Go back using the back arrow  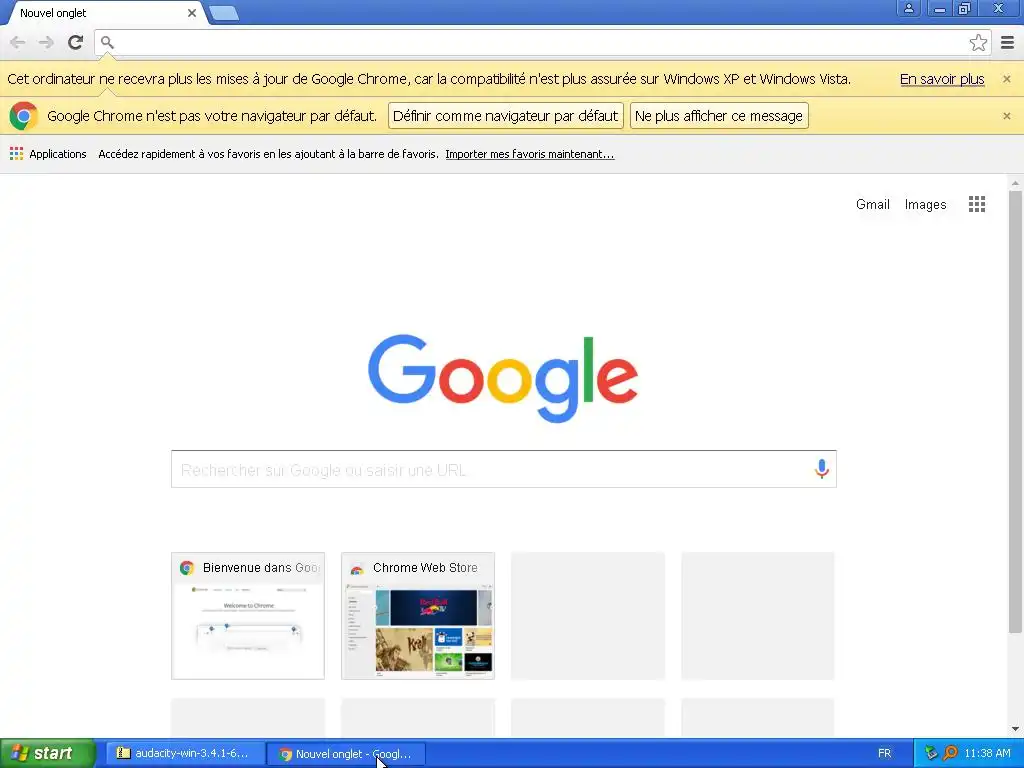point(18,43)
